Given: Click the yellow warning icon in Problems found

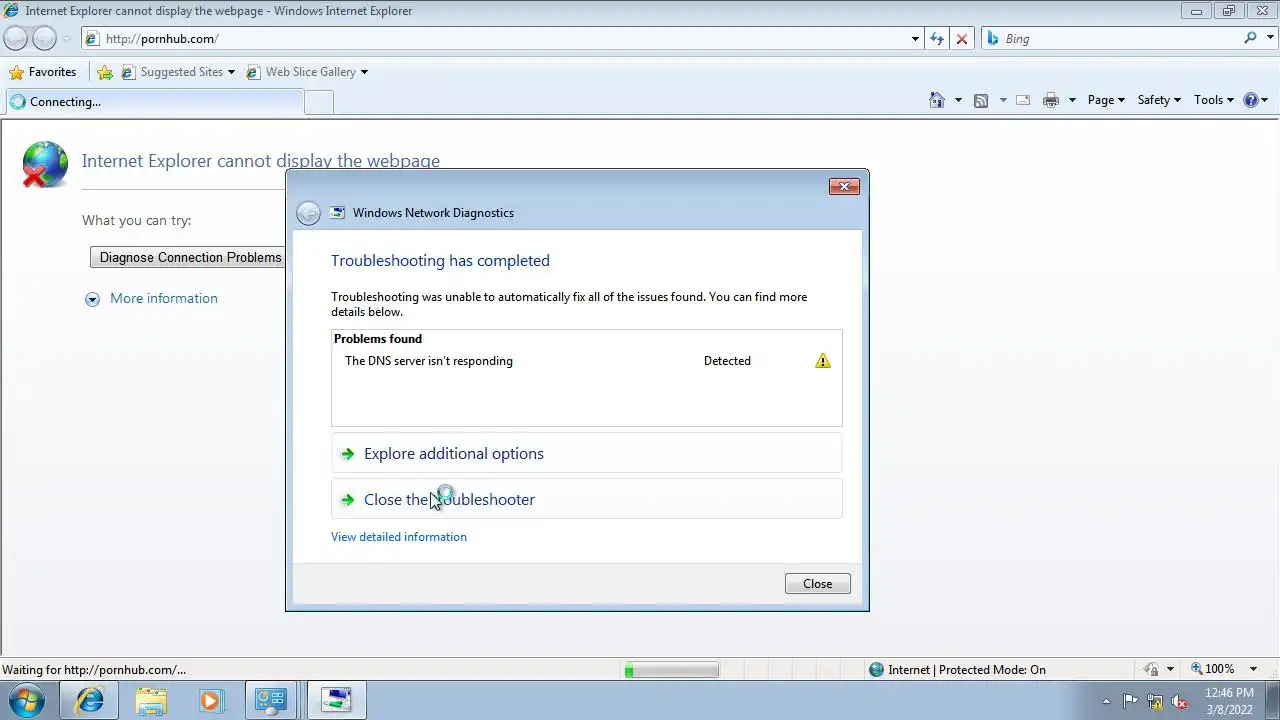Looking at the screenshot, I should [822, 361].
